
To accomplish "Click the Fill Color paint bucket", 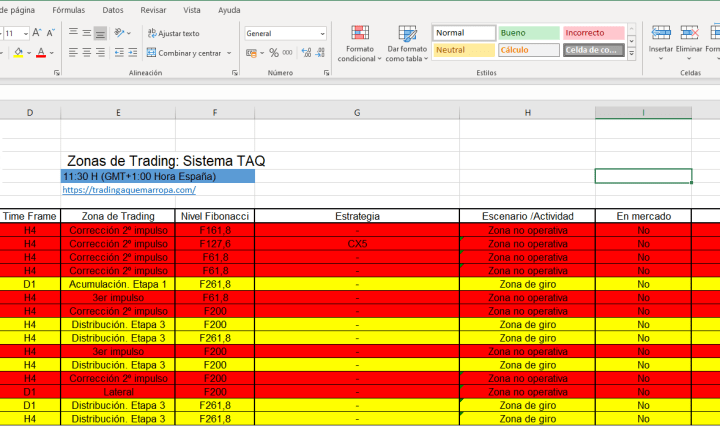I will [19, 53].
